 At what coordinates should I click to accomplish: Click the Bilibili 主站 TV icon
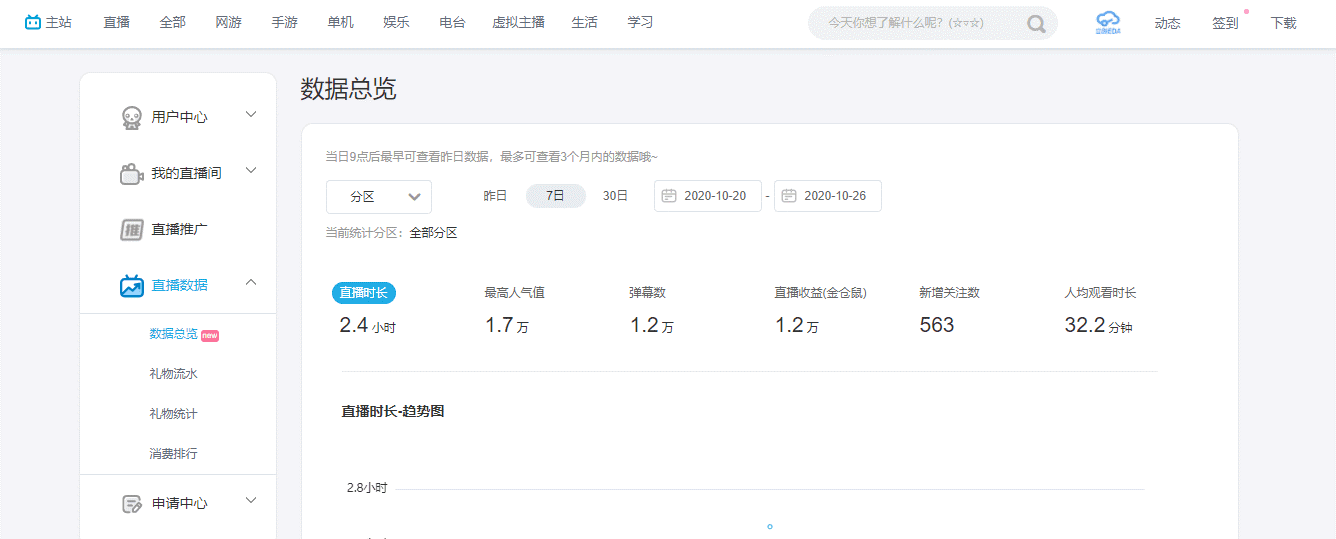[x=34, y=22]
